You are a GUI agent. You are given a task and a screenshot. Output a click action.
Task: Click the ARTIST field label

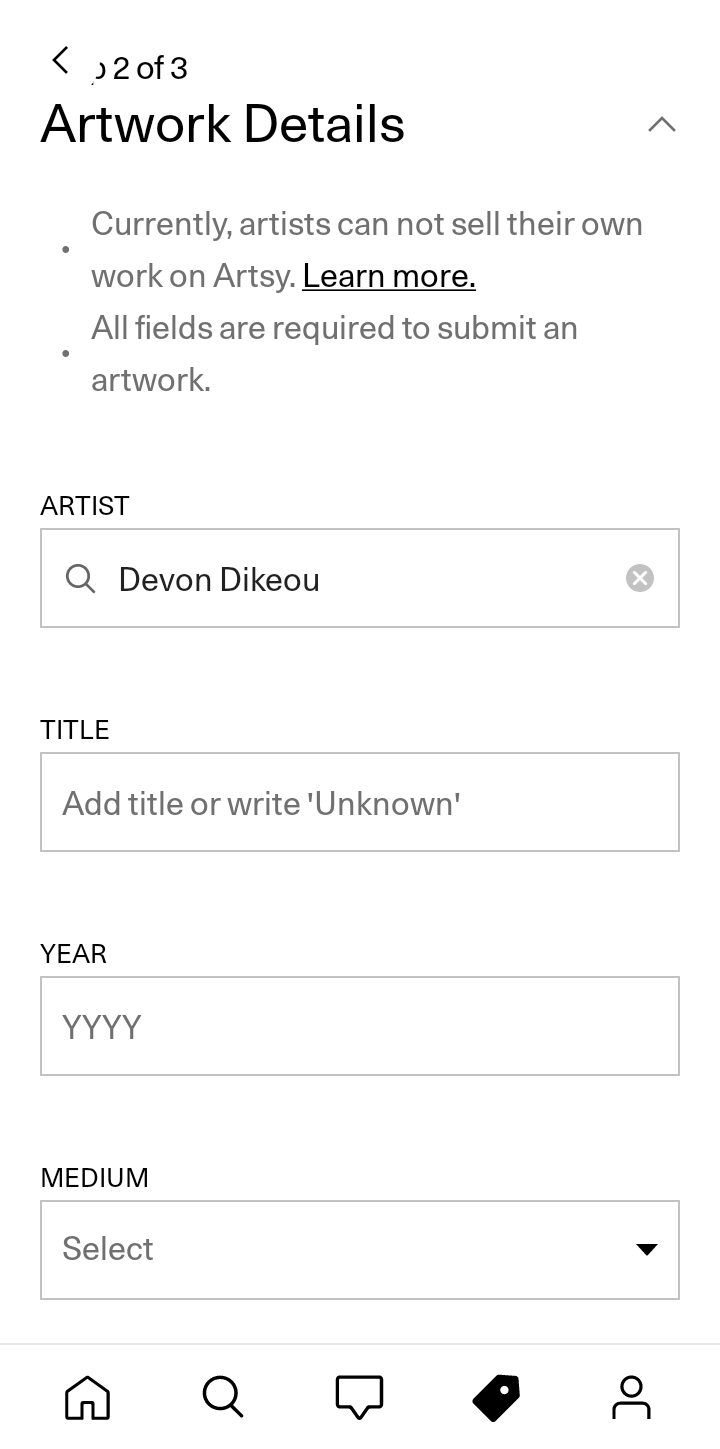tap(85, 506)
